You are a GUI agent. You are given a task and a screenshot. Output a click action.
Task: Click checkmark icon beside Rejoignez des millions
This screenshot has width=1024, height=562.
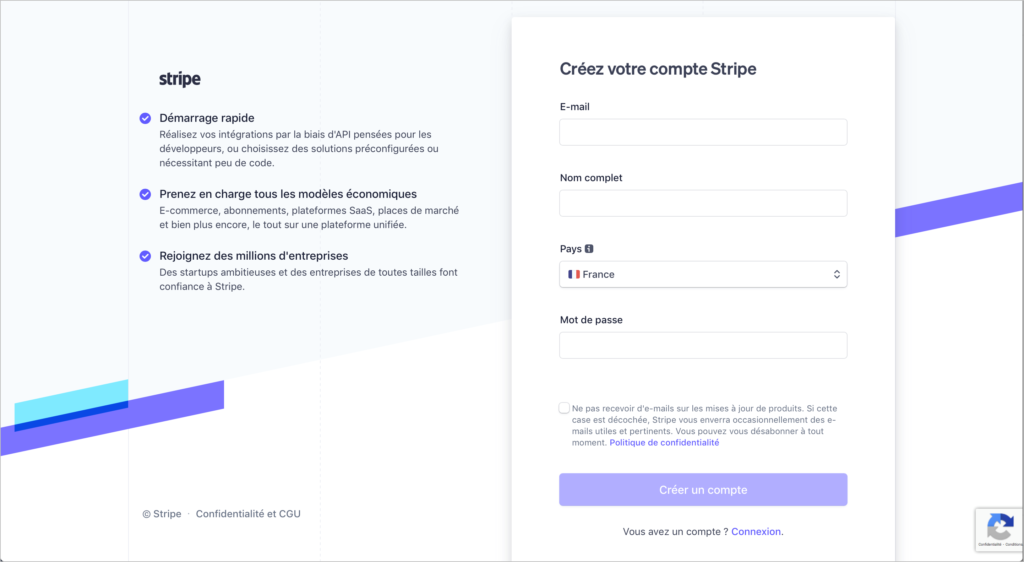tap(145, 256)
